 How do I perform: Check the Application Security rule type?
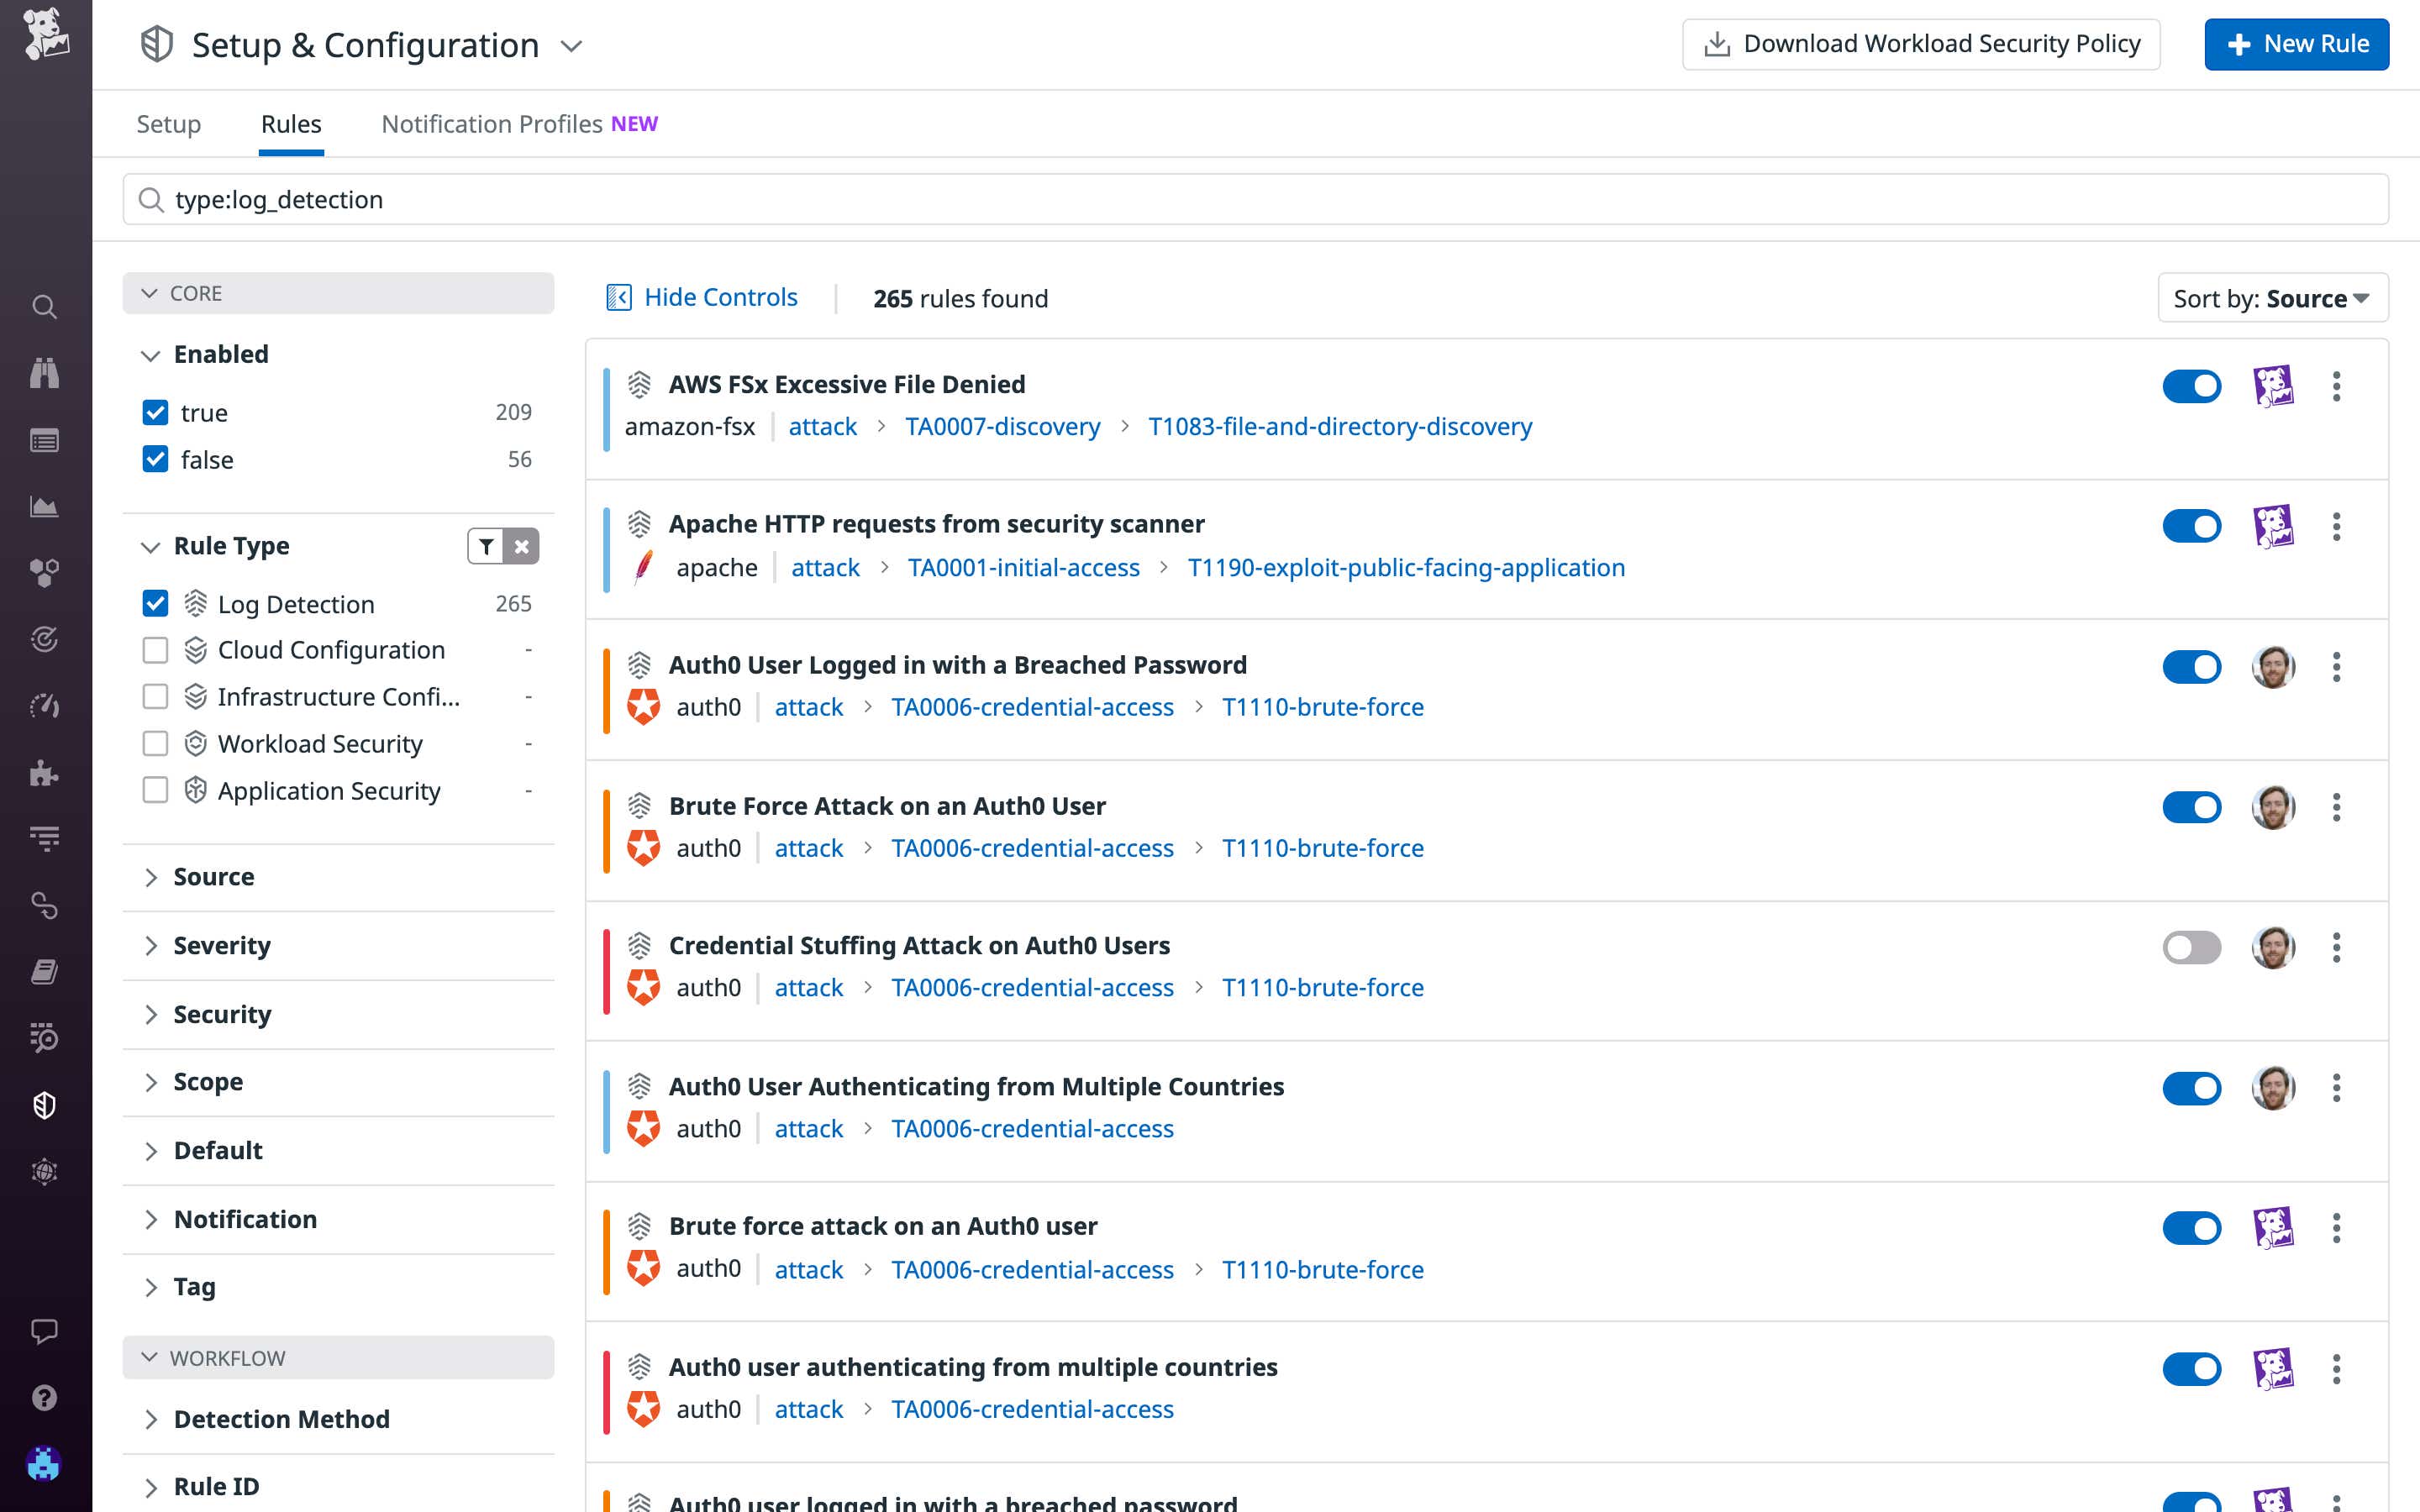[155, 791]
